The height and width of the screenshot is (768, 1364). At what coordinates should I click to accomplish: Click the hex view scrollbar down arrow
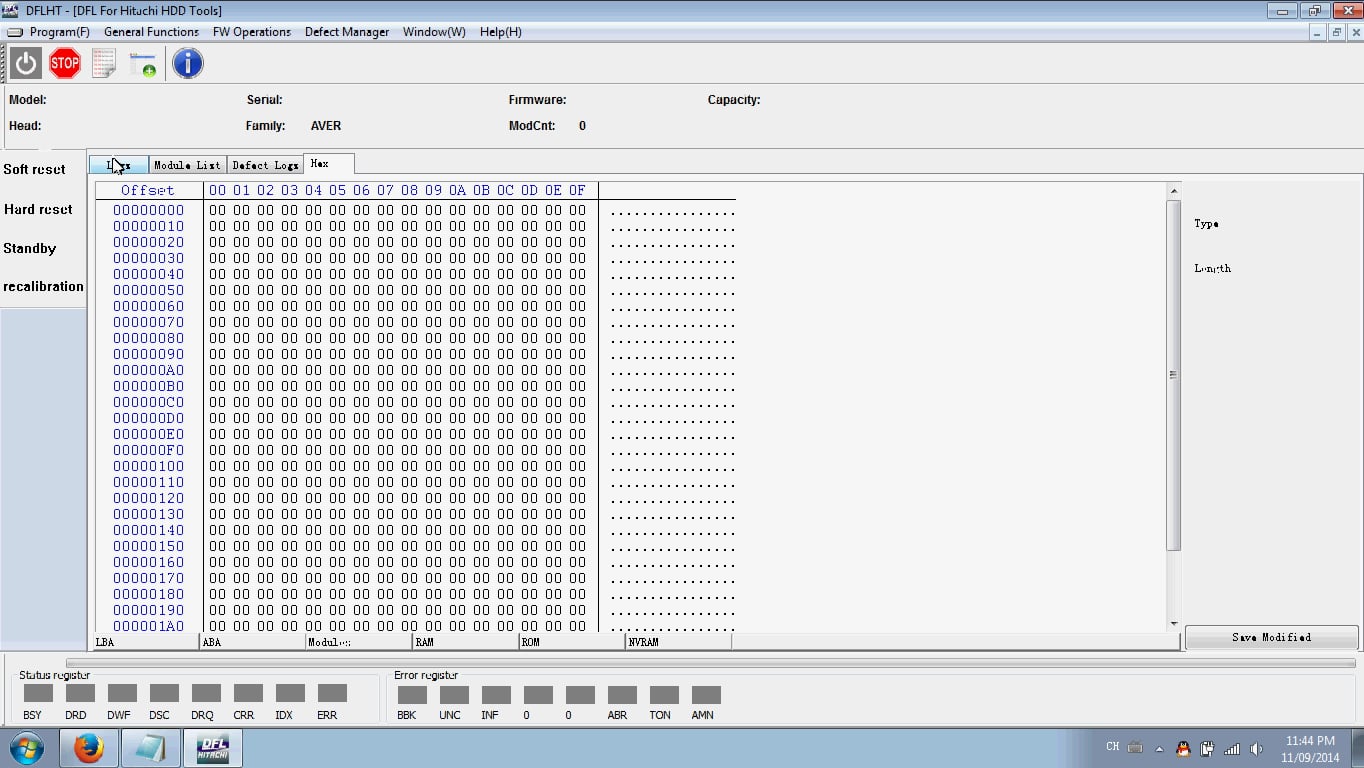click(x=1174, y=624)
